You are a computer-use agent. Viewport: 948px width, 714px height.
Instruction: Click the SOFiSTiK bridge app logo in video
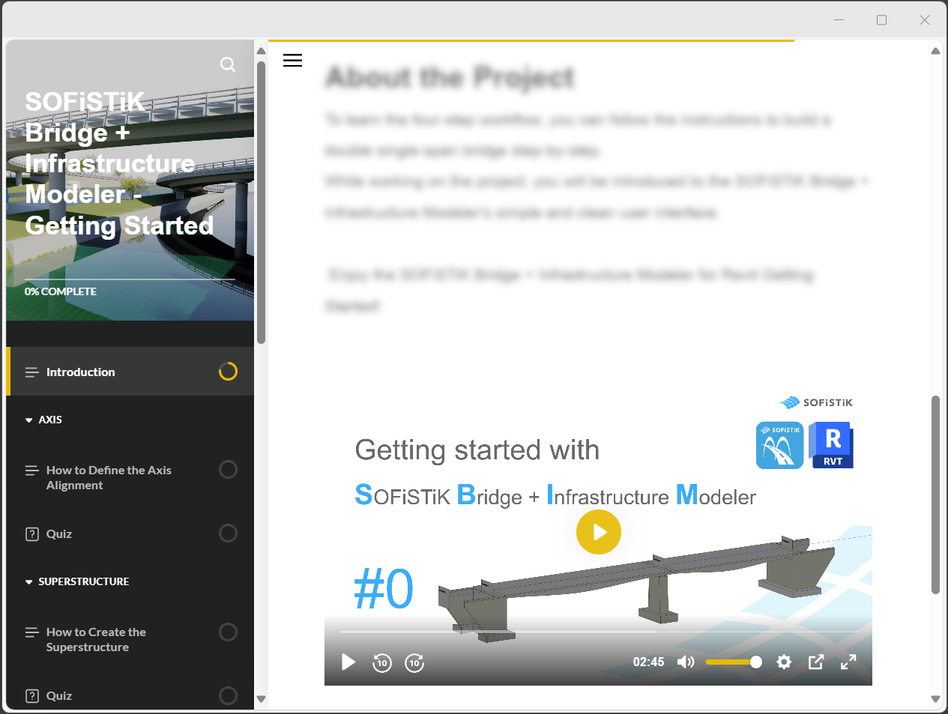point(780,446)
